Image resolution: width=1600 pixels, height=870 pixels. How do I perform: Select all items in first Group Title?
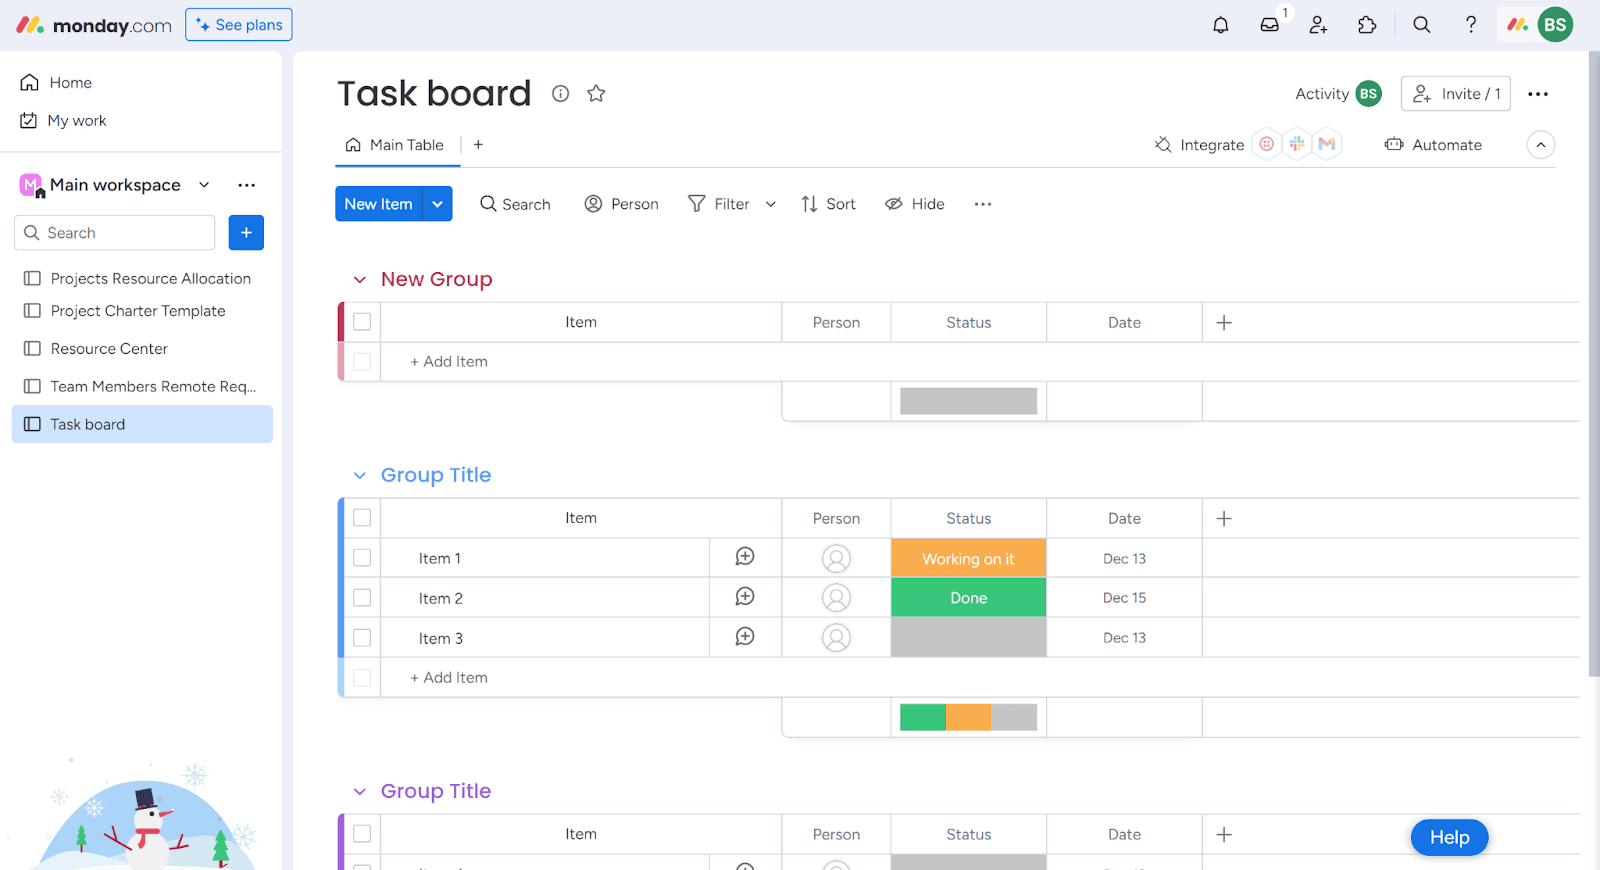tap(362, 518)
